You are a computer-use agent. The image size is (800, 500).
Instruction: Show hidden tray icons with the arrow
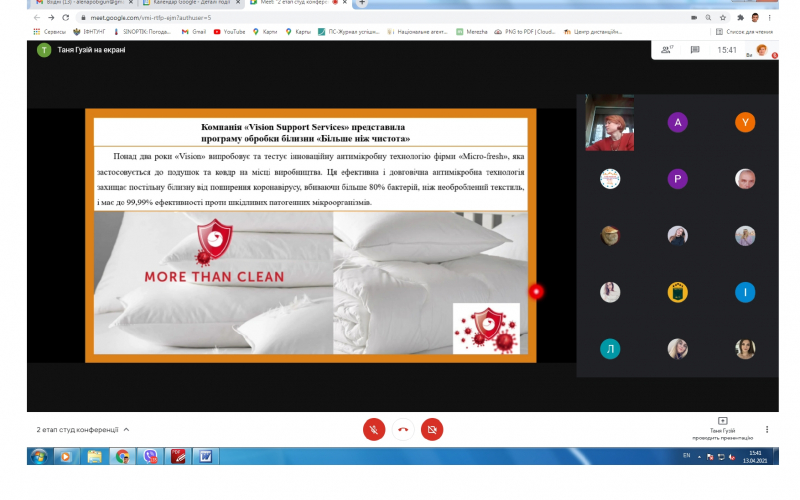pyautogui.click(x=699, y=457)
